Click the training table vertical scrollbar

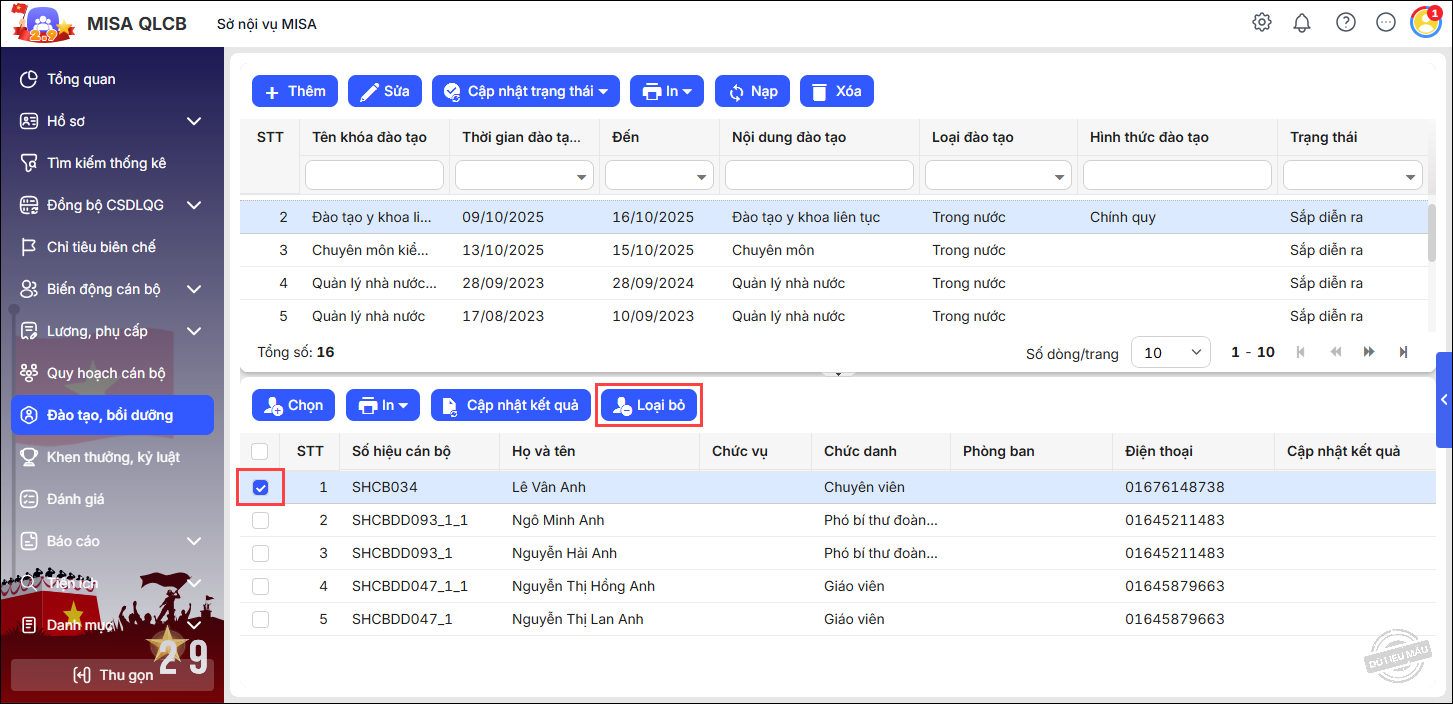tap(1432, 230)
